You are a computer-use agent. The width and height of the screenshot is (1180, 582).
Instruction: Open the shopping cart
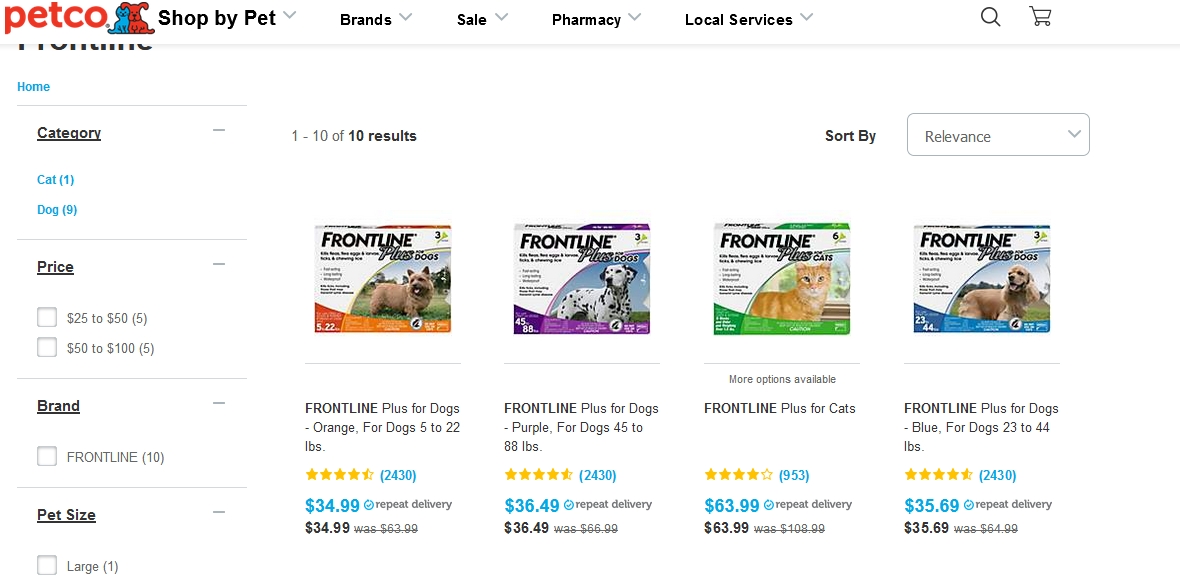[1040, 17]
